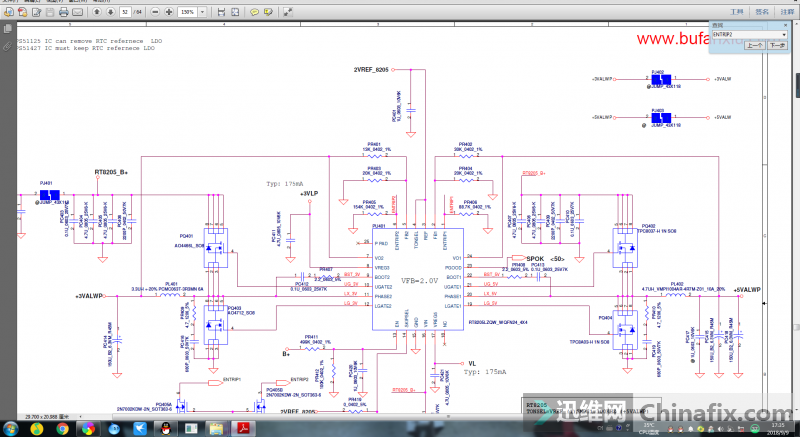The height and width of the screenshot is (437, 800).
Task: Close the find search box
Action: tap(785, 25)
